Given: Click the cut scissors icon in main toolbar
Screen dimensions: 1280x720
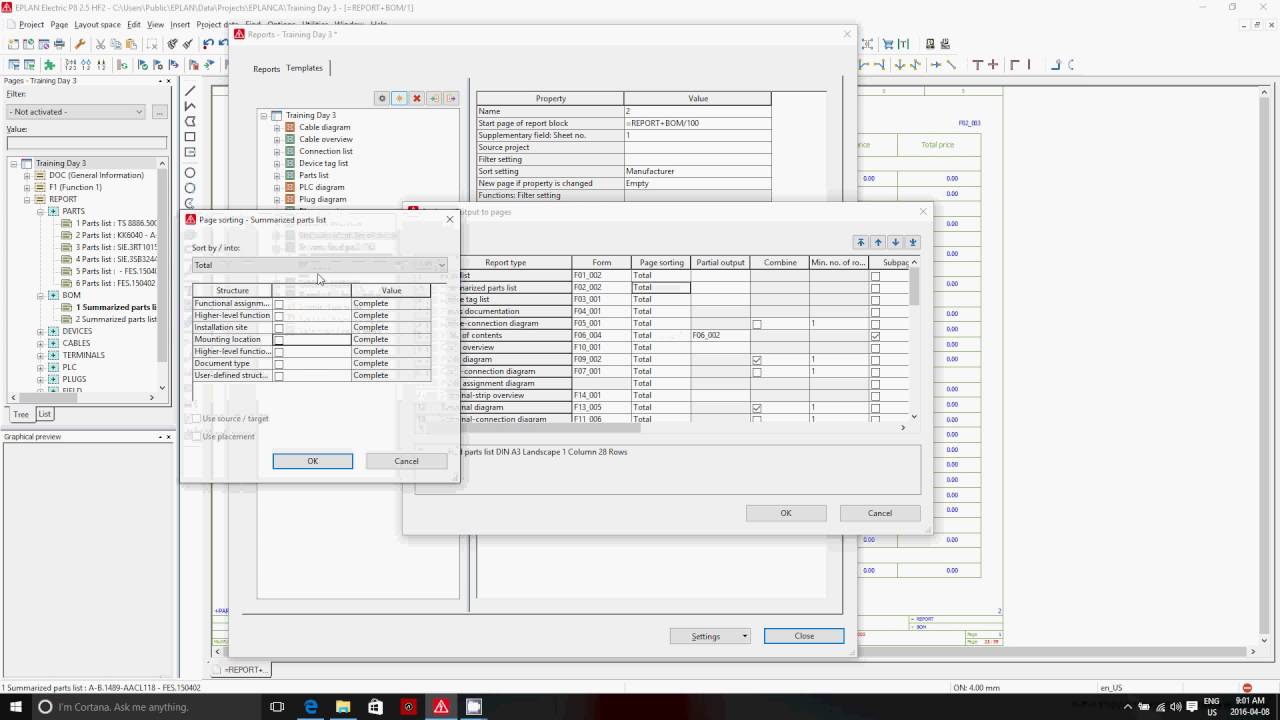Looking at the screenshot, I should (101, 44).
